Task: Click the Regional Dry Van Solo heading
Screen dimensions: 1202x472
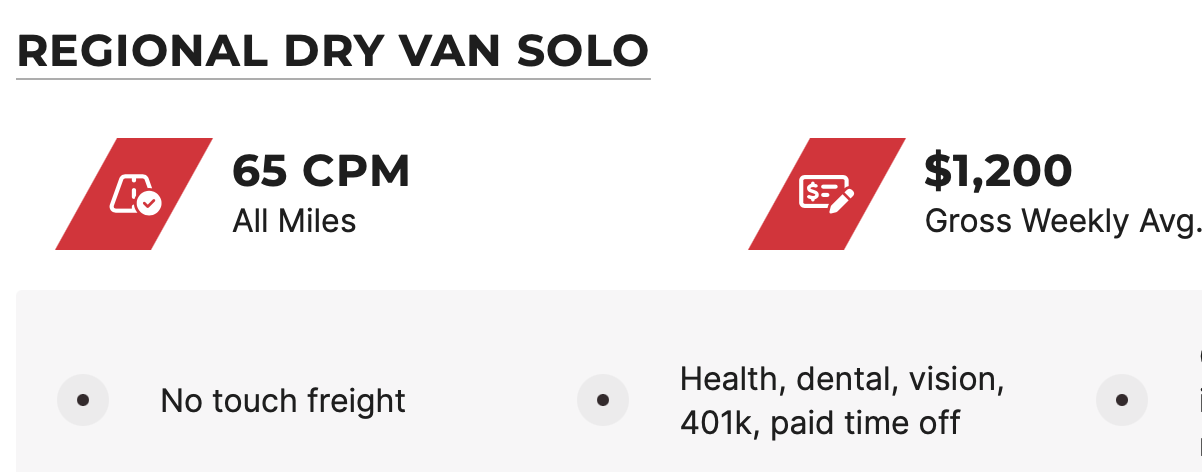Action: click(x=333, y=51)
